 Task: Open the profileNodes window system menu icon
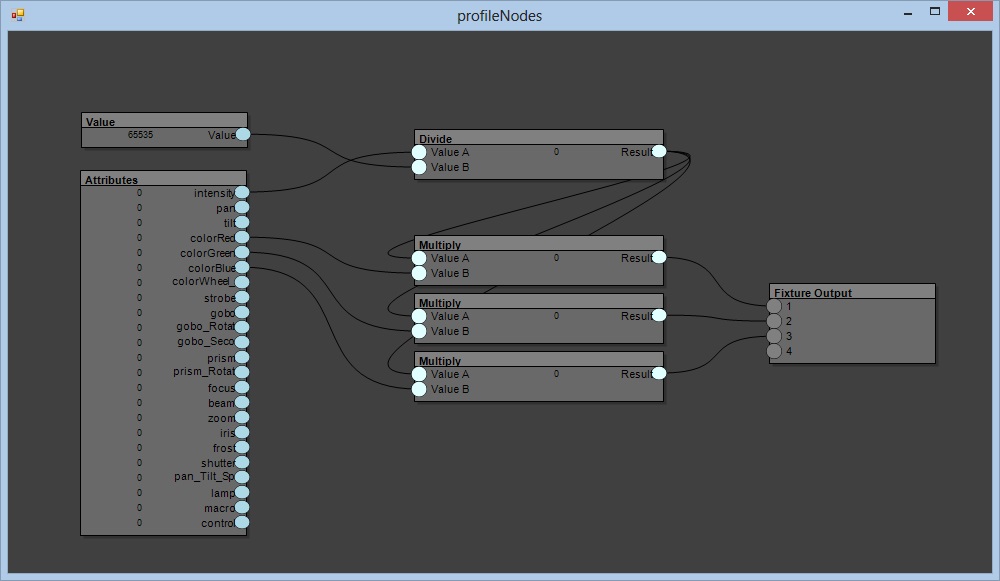pos(17,15)
